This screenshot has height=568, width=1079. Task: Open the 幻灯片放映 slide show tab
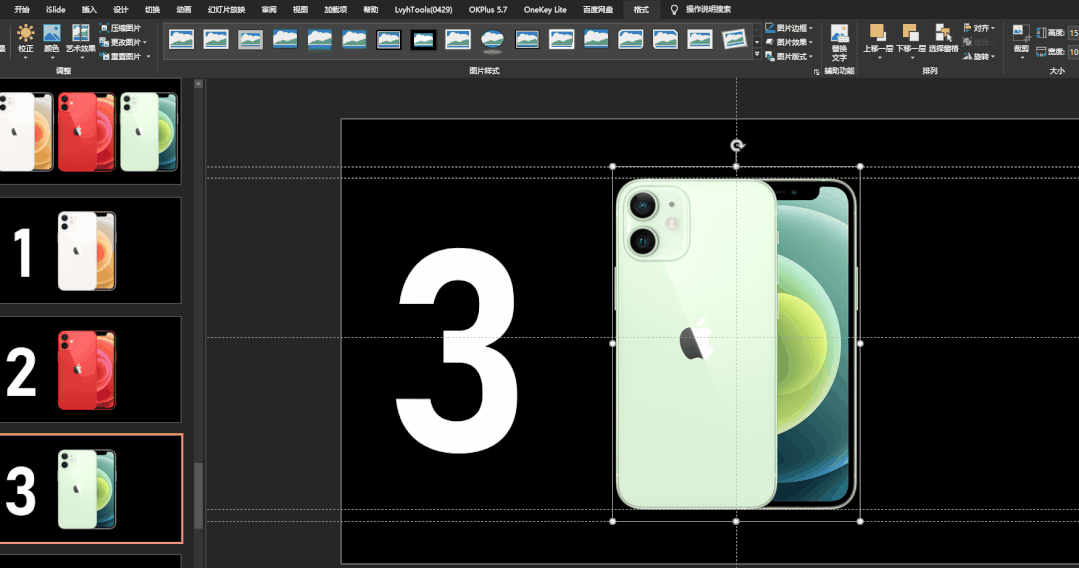226,10
